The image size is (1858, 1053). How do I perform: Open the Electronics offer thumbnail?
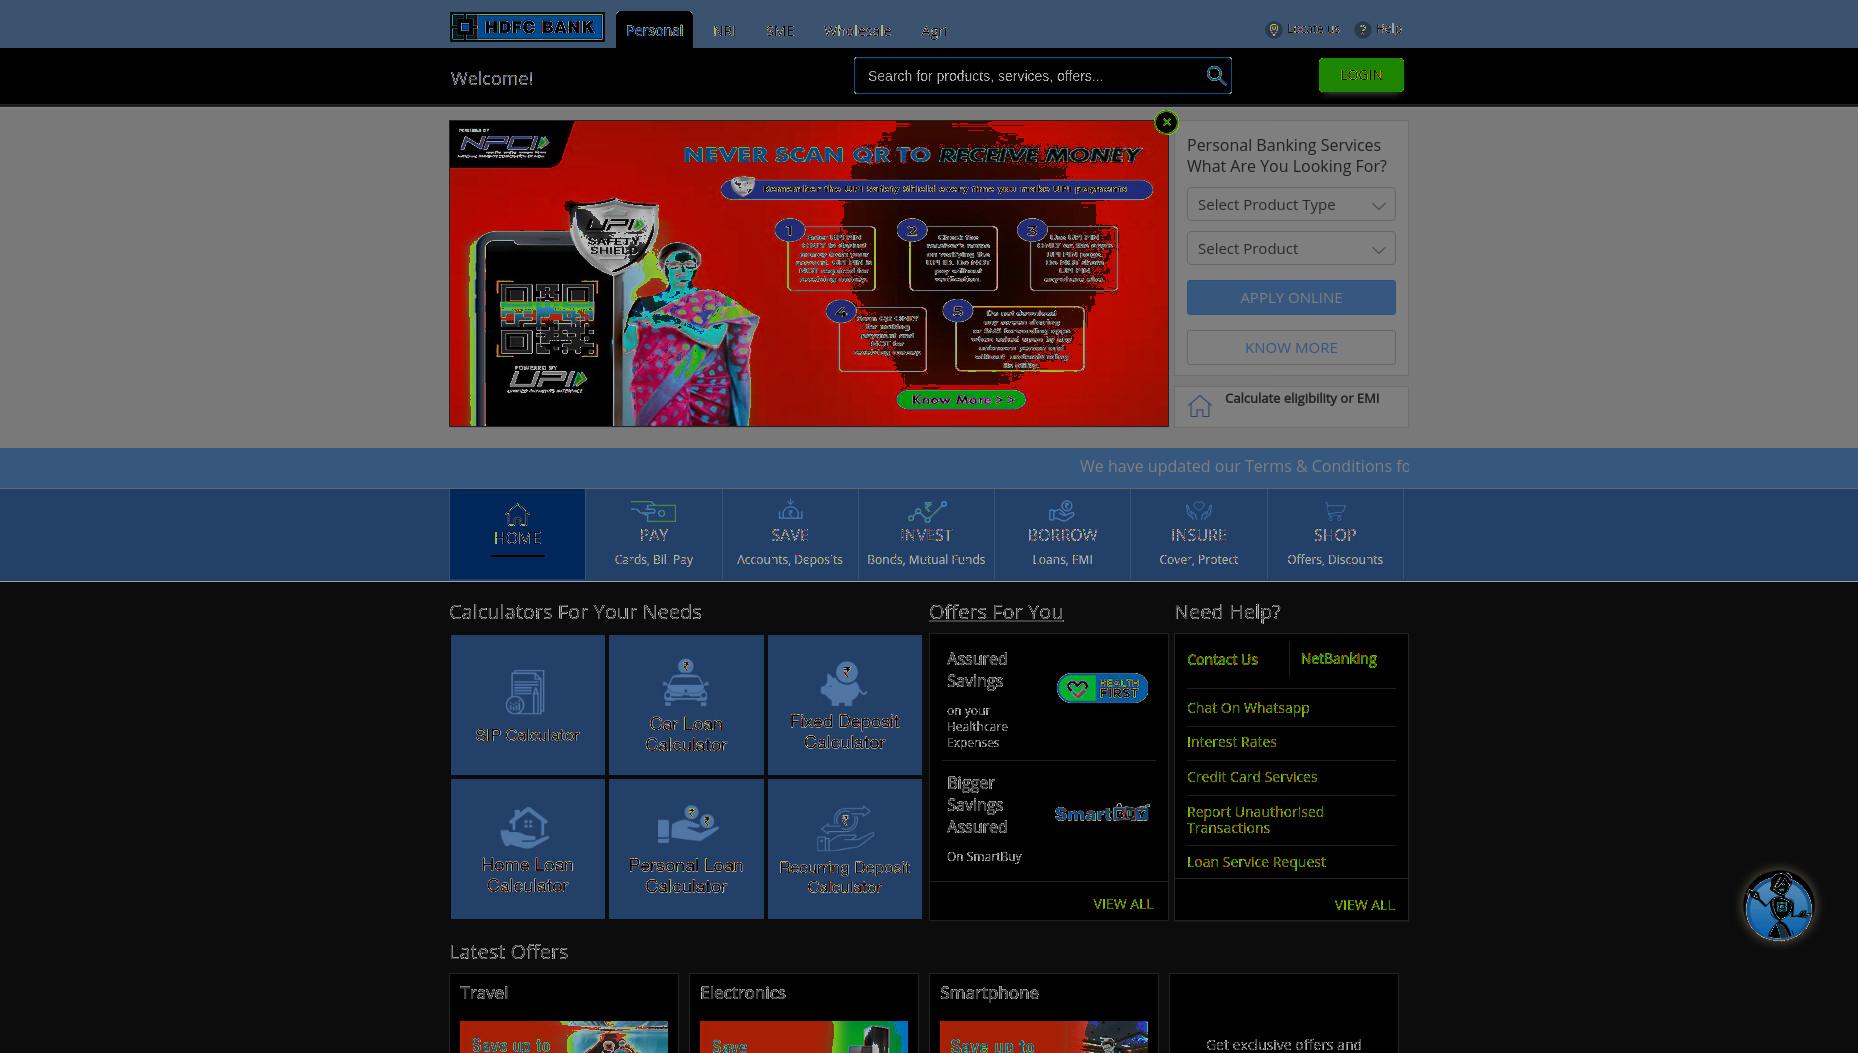point(803,1037)
